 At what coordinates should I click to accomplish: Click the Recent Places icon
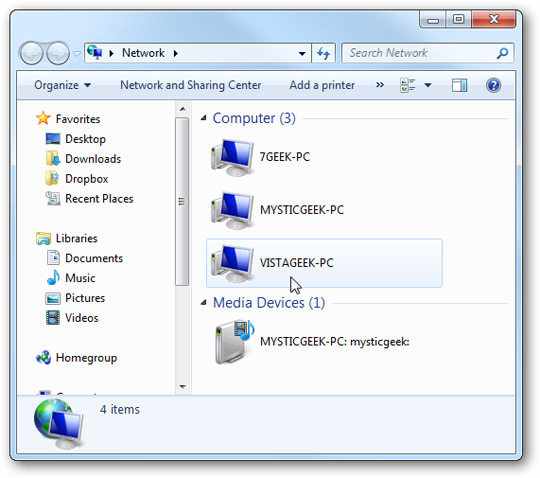(53, 198)
